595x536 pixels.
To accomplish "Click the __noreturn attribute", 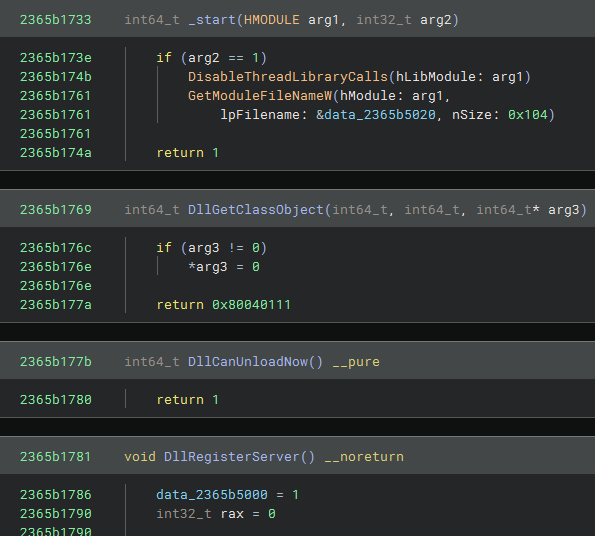I will pos(364,457).
